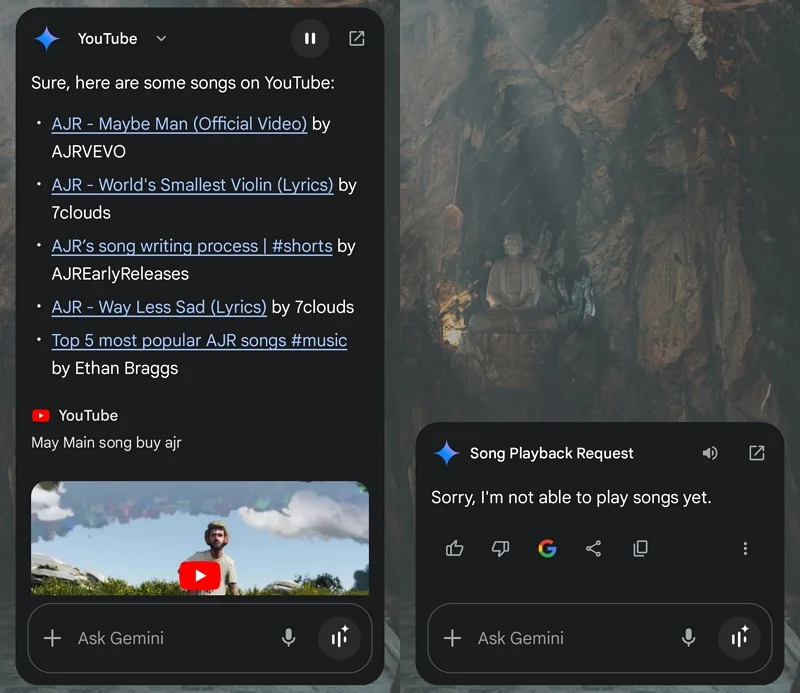Start Gemini Live from the left panel
The width and height of the screenshot is (800, 693).
339,638
